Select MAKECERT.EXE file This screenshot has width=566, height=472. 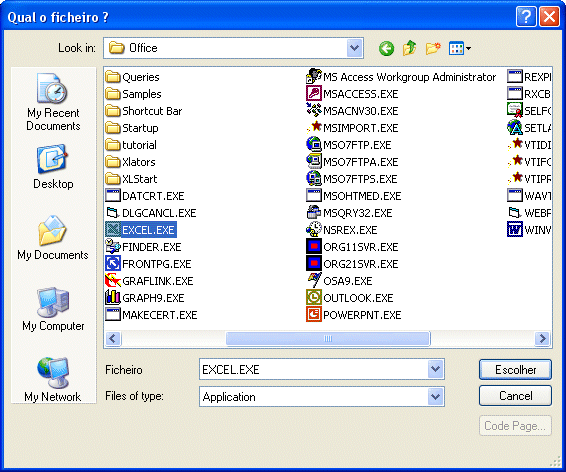pyautogui.click(x=151, y=315)
